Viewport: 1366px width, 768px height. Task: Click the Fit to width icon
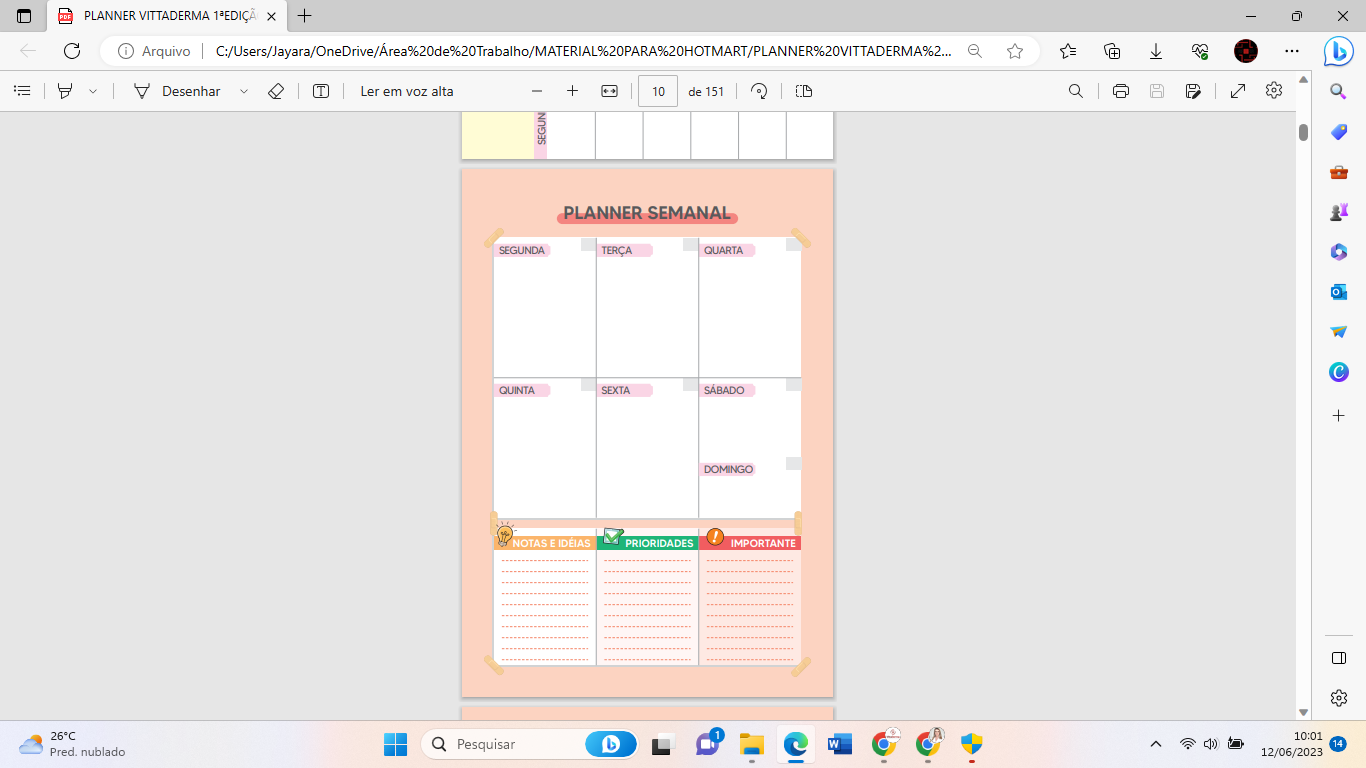click(609, 91)
